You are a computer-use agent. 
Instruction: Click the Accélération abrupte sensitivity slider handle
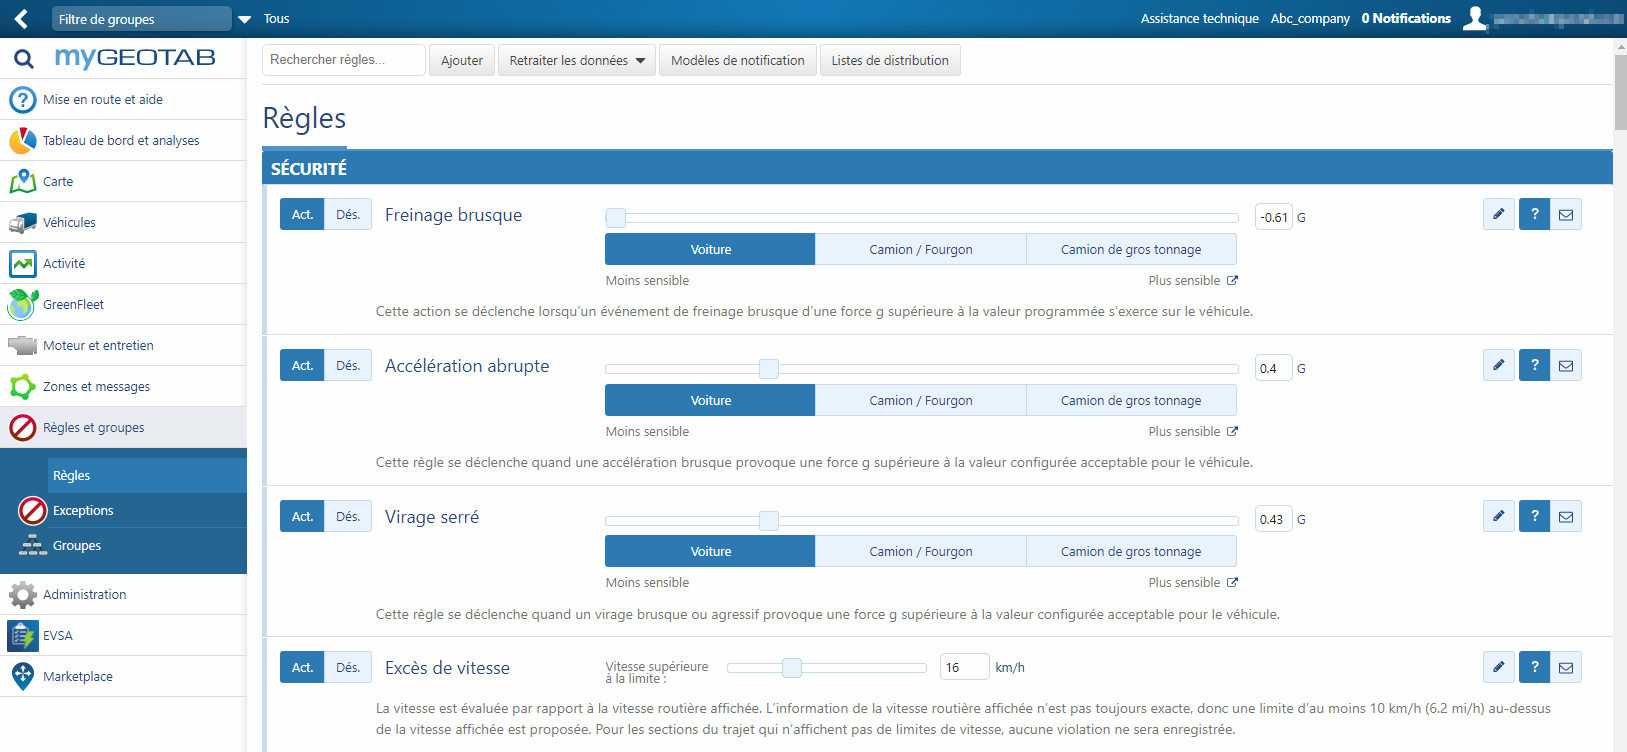tap(768, 369)
